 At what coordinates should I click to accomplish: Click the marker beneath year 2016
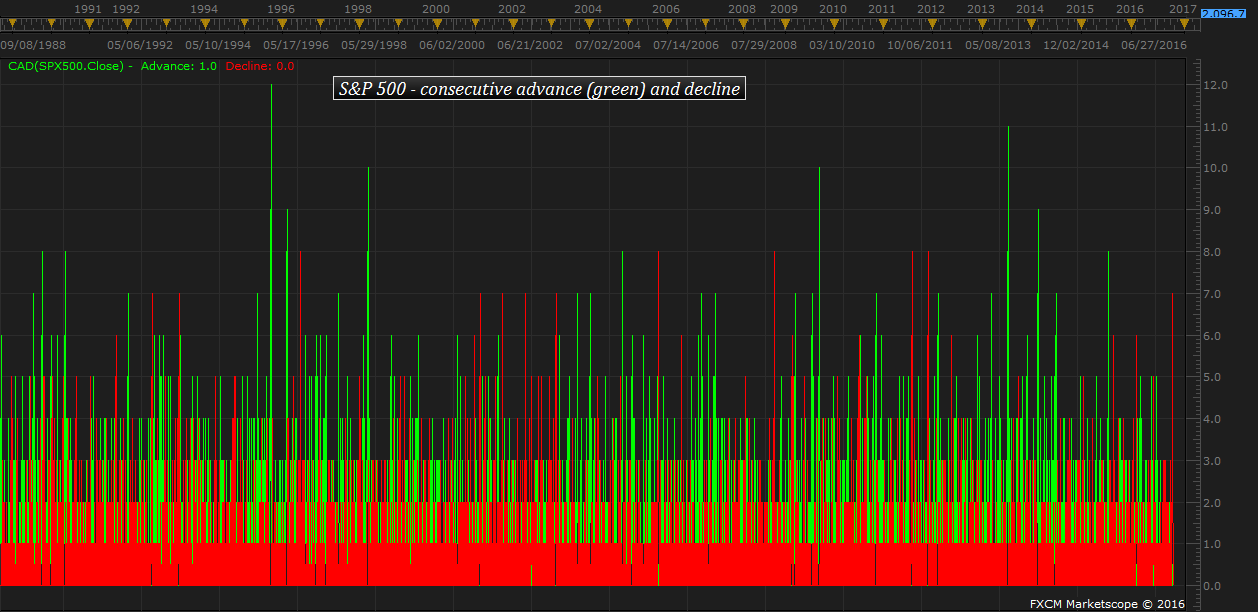[x=1130, y=24]
